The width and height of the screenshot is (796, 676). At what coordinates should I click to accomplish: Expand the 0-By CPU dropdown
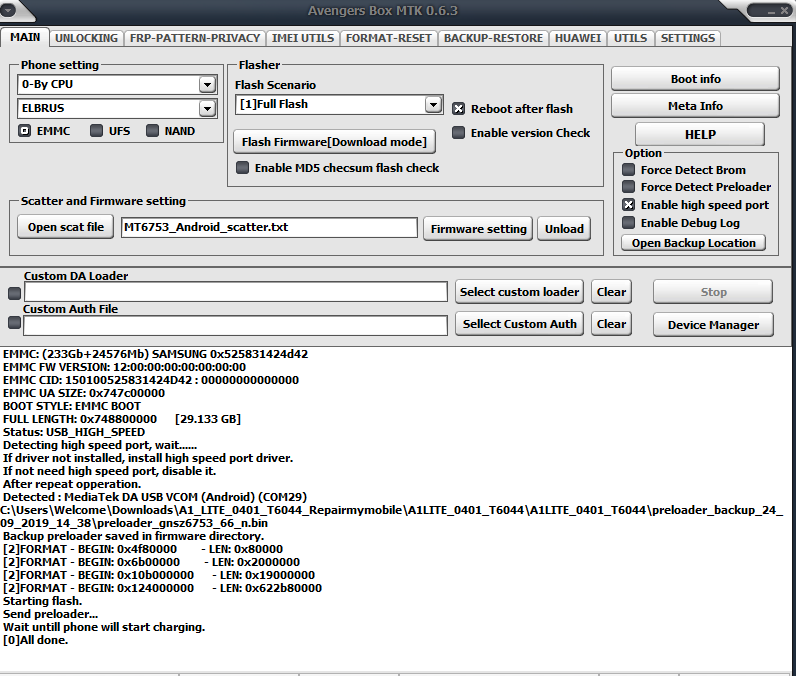(207, 84)
